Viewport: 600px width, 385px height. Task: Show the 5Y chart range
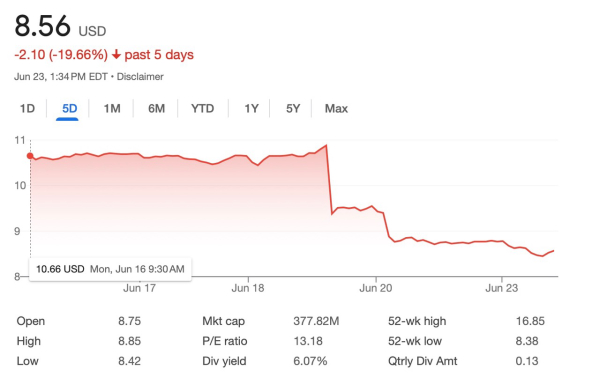pyautogui.click(x=293, y=109)
